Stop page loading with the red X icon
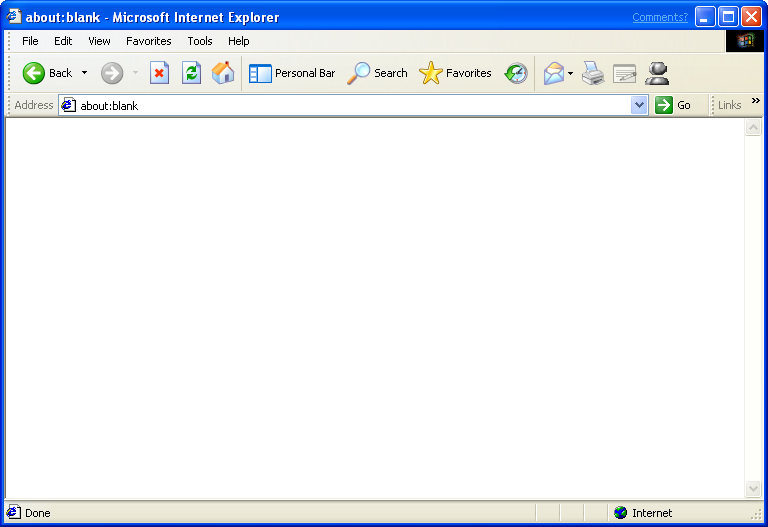The width and height of the screenshot is (768, 527). coord(159,73)
